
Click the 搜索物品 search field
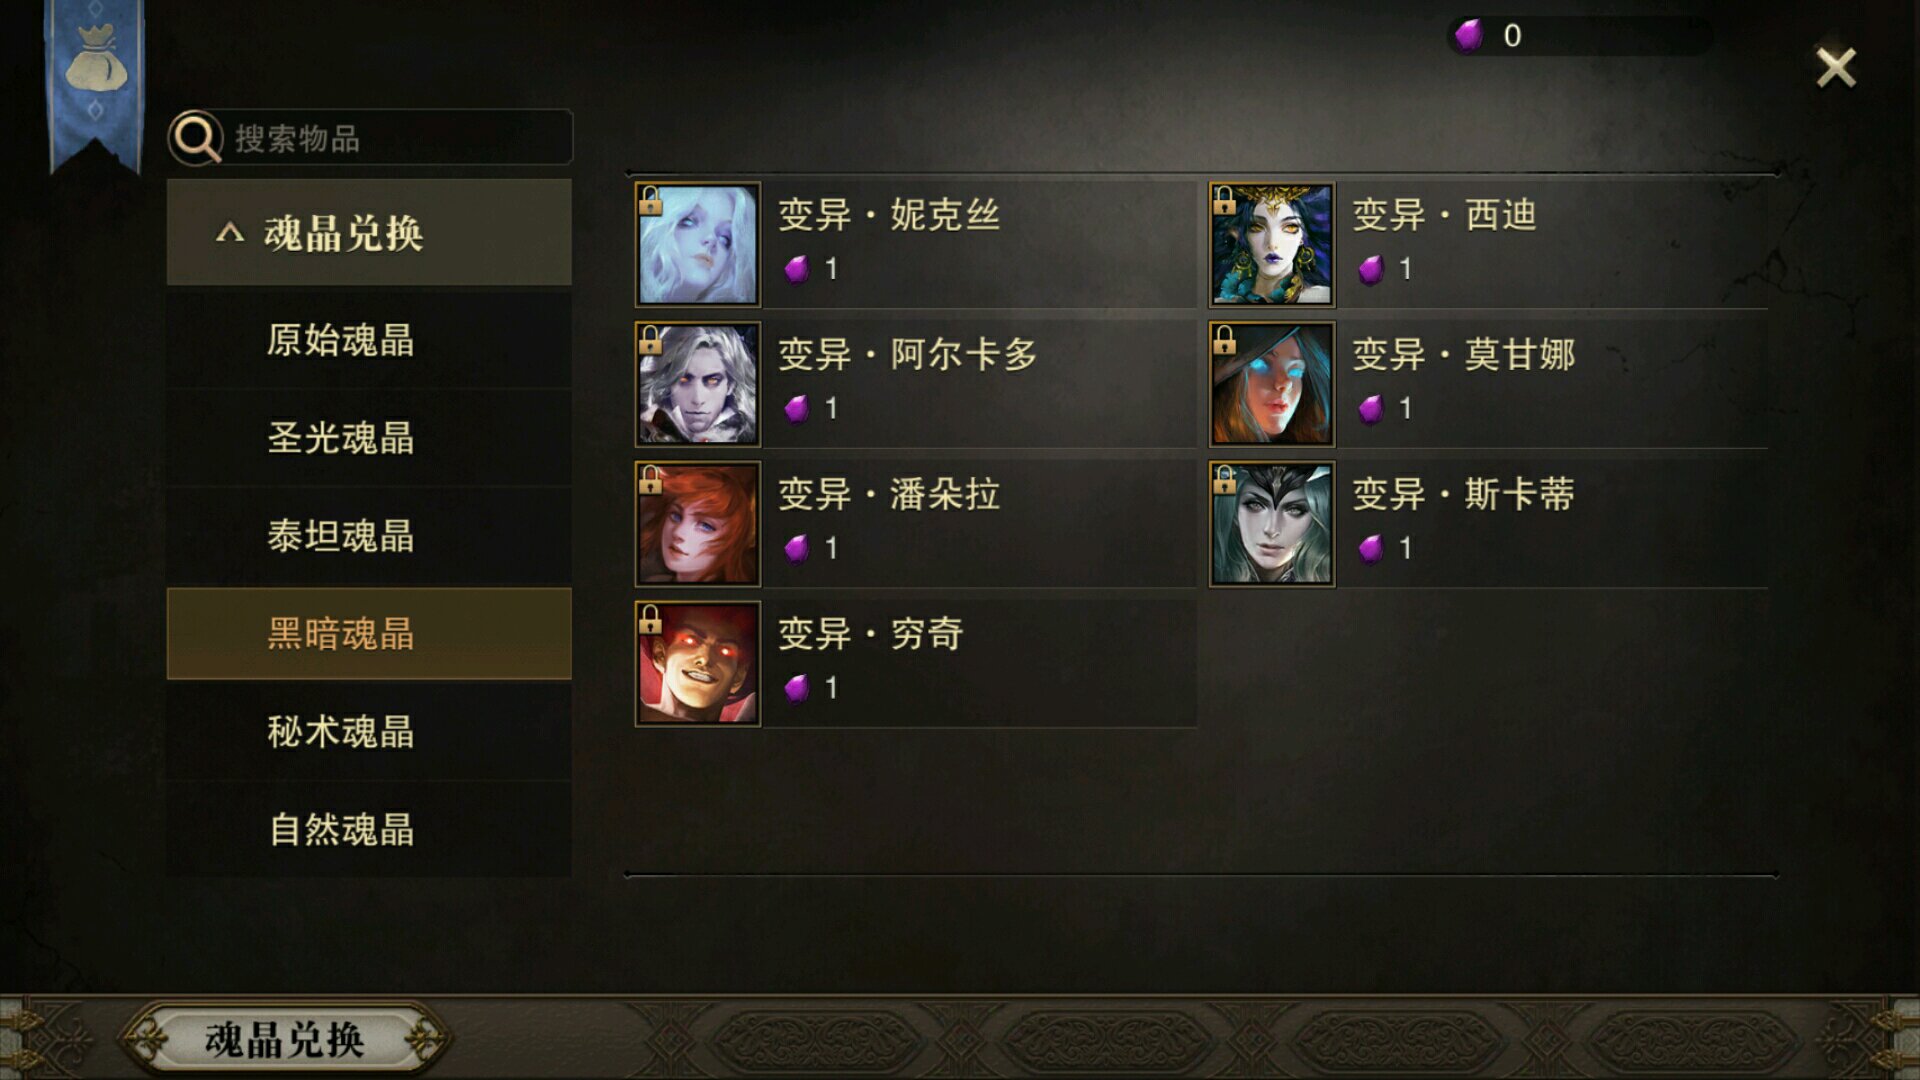[x=371, y=138]
